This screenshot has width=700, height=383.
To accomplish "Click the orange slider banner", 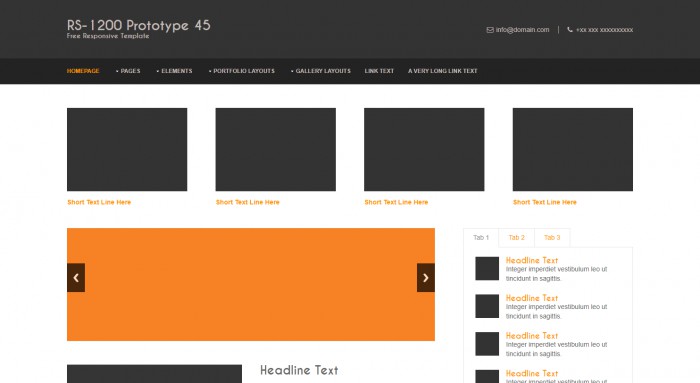I will tap(251, 284).
